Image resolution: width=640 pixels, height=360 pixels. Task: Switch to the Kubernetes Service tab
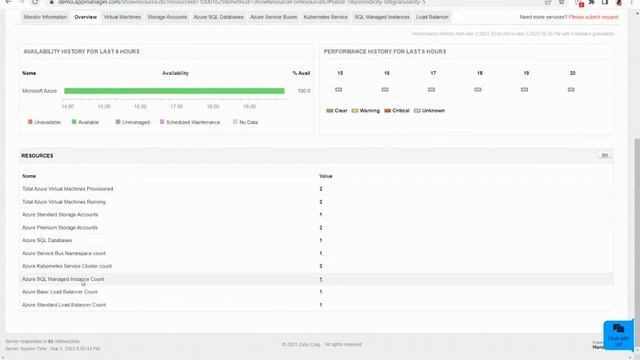[x=326, y=17]
